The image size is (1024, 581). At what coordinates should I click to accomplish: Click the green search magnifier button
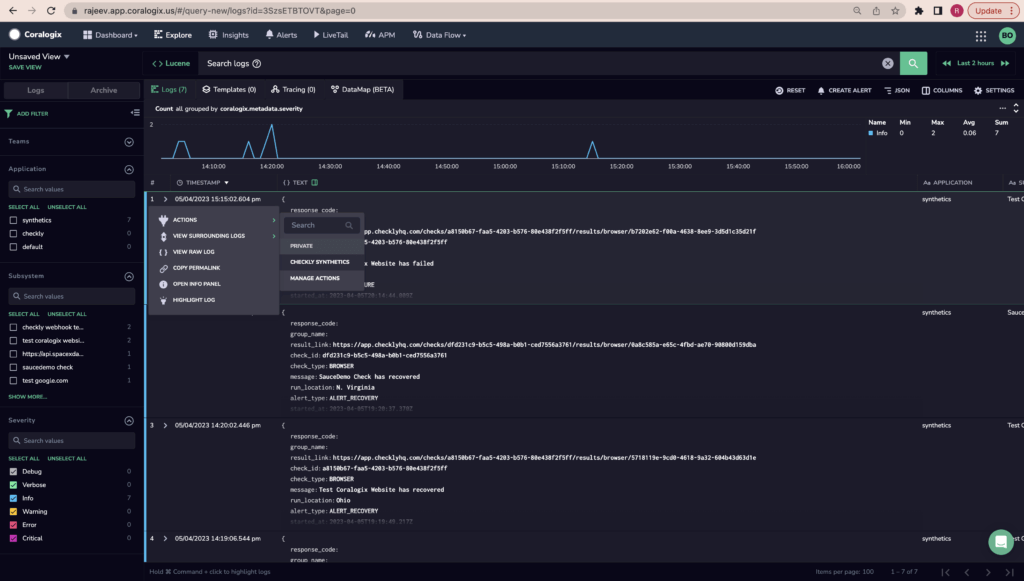pyautogui.click(x=913, y=63)
